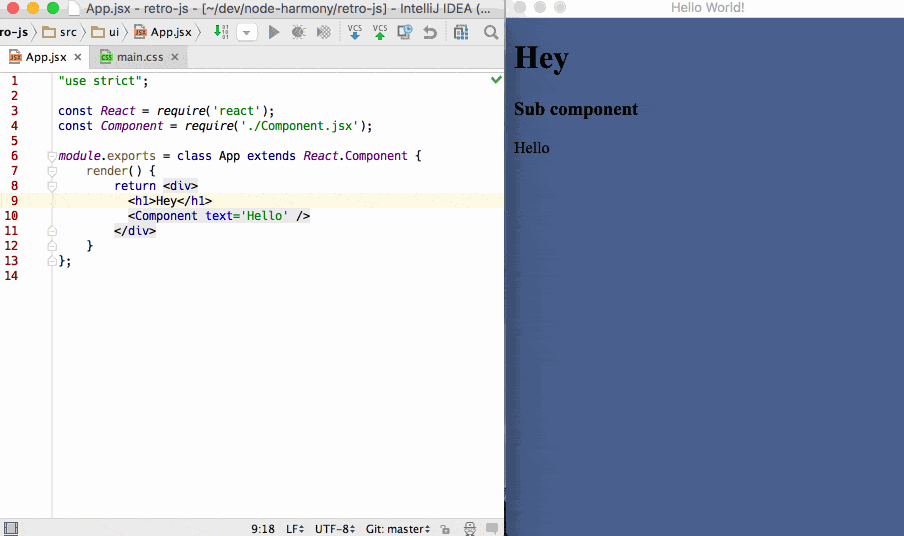Click the VCS Update Project icon

(355, 32)
